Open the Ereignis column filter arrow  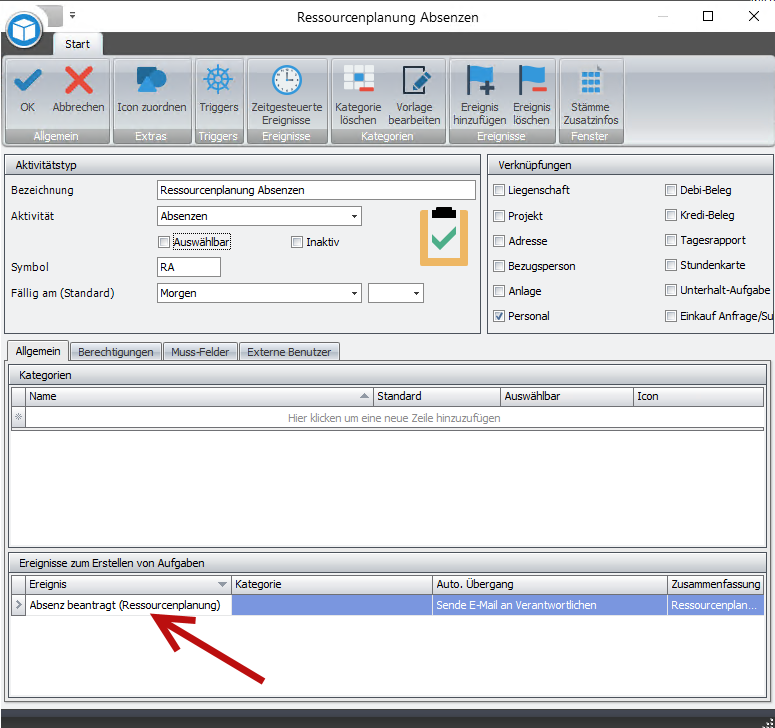tap(222, 584)
